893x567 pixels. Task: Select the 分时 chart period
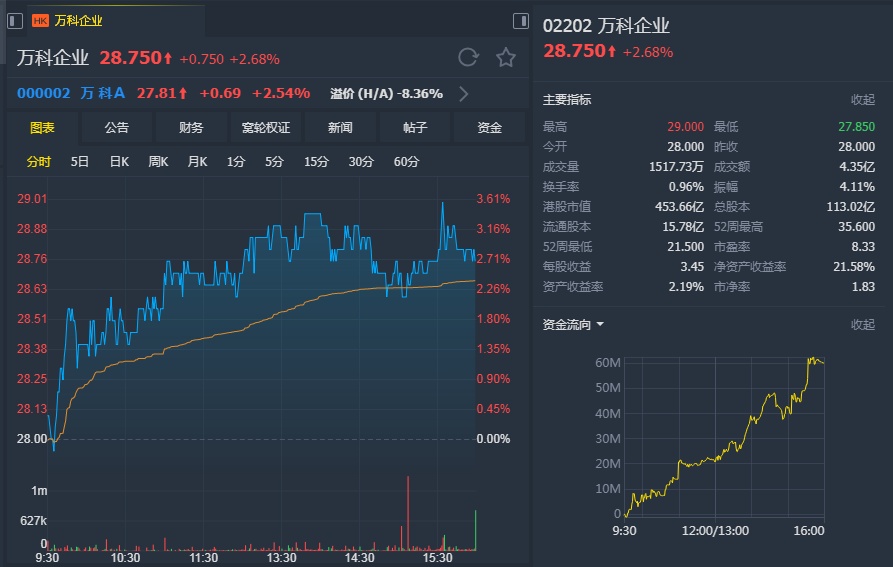(x=39, y=162)
